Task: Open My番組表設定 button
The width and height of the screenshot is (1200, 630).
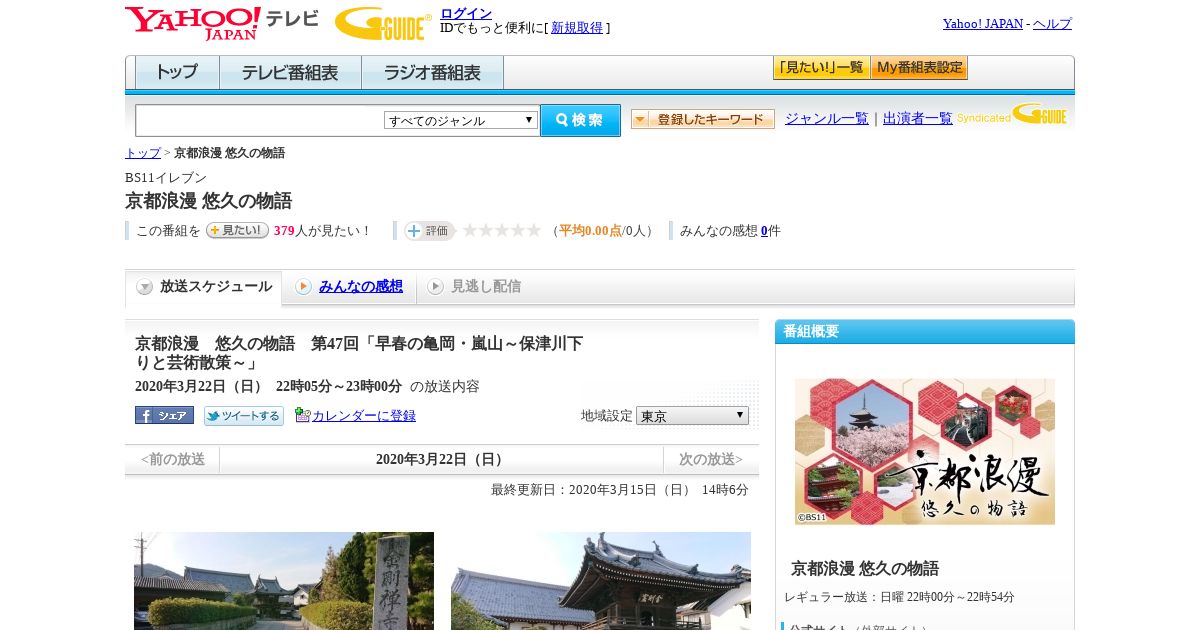Action: [920, 68]
